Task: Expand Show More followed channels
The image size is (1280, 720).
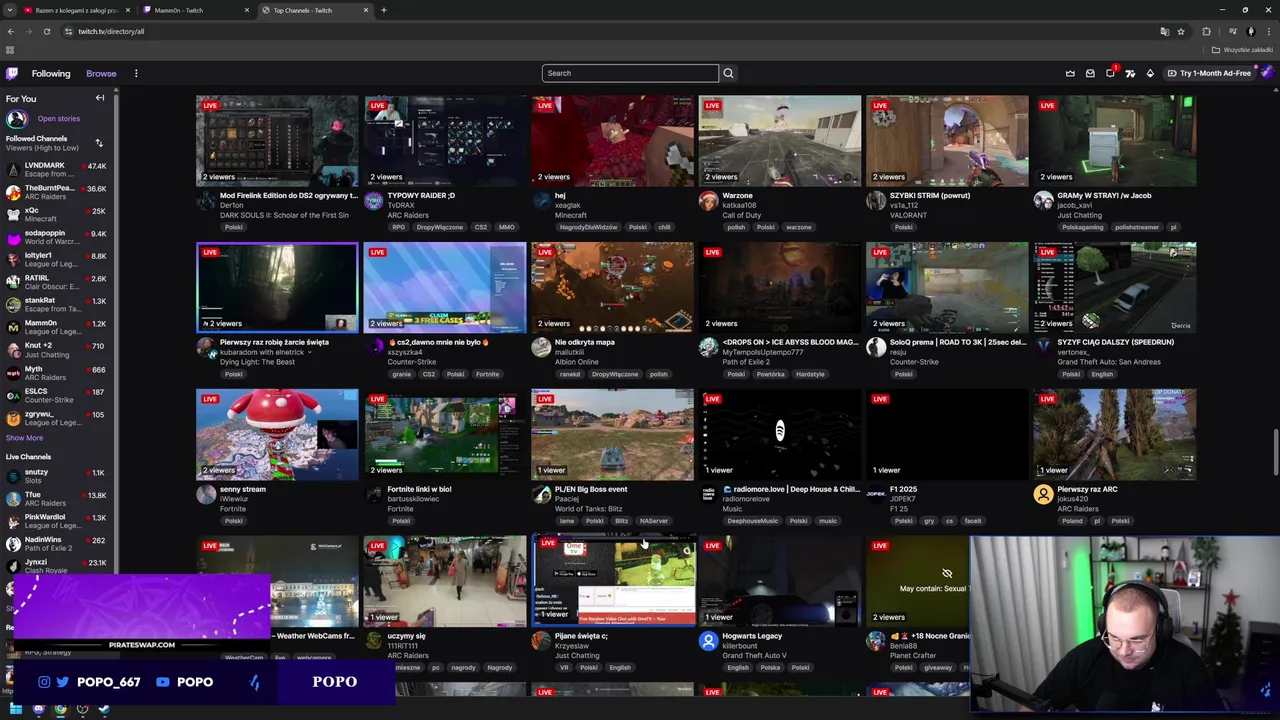Action: pos(24,438)
